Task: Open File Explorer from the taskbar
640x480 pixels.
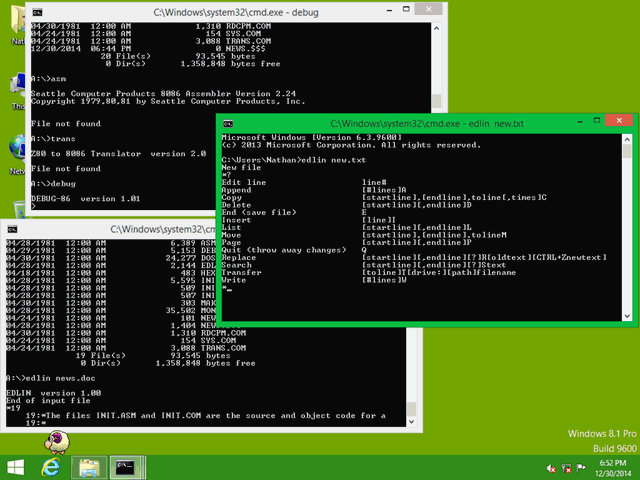Action: (89, 468)
